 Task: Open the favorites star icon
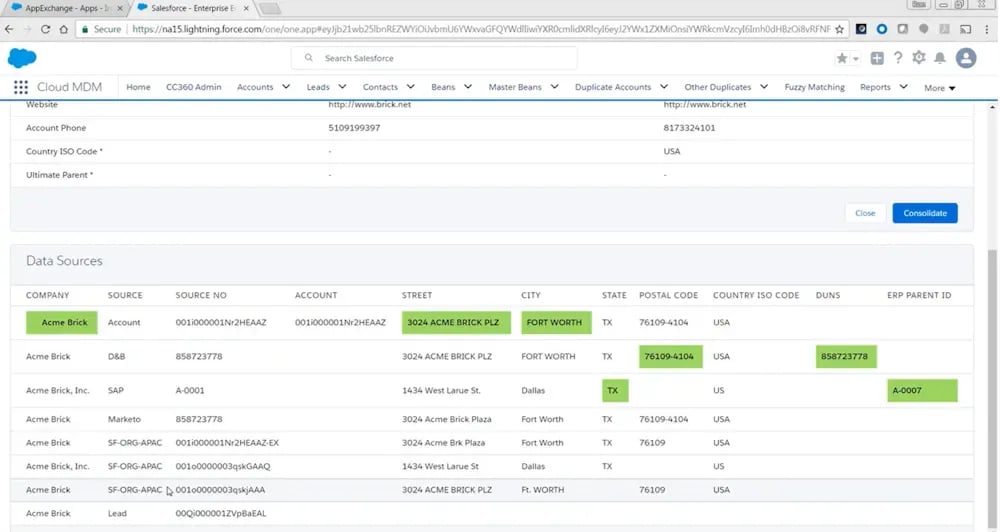842,58
